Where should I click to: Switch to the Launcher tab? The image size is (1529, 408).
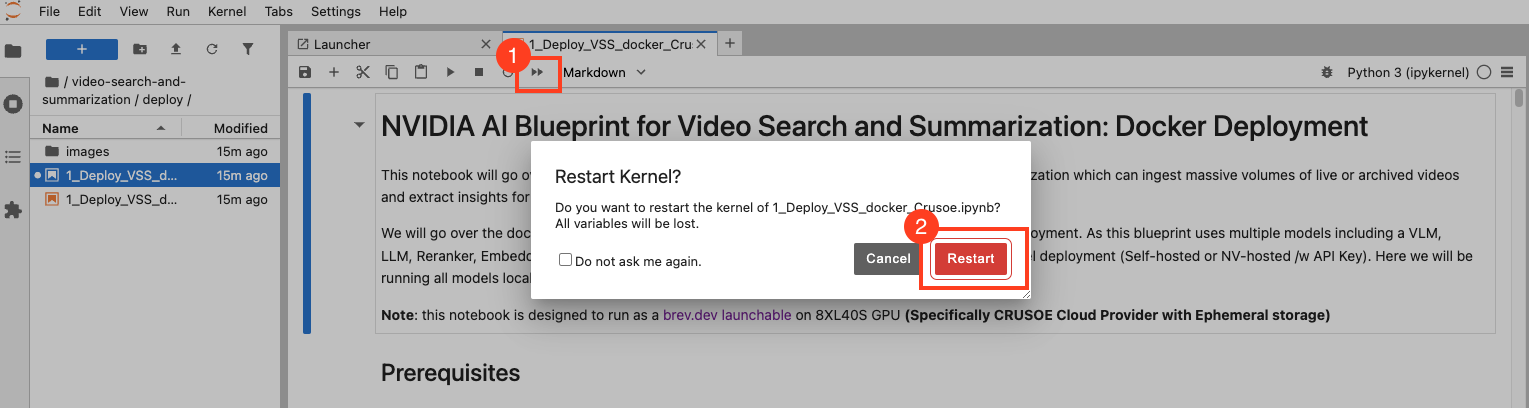(342, 44)
